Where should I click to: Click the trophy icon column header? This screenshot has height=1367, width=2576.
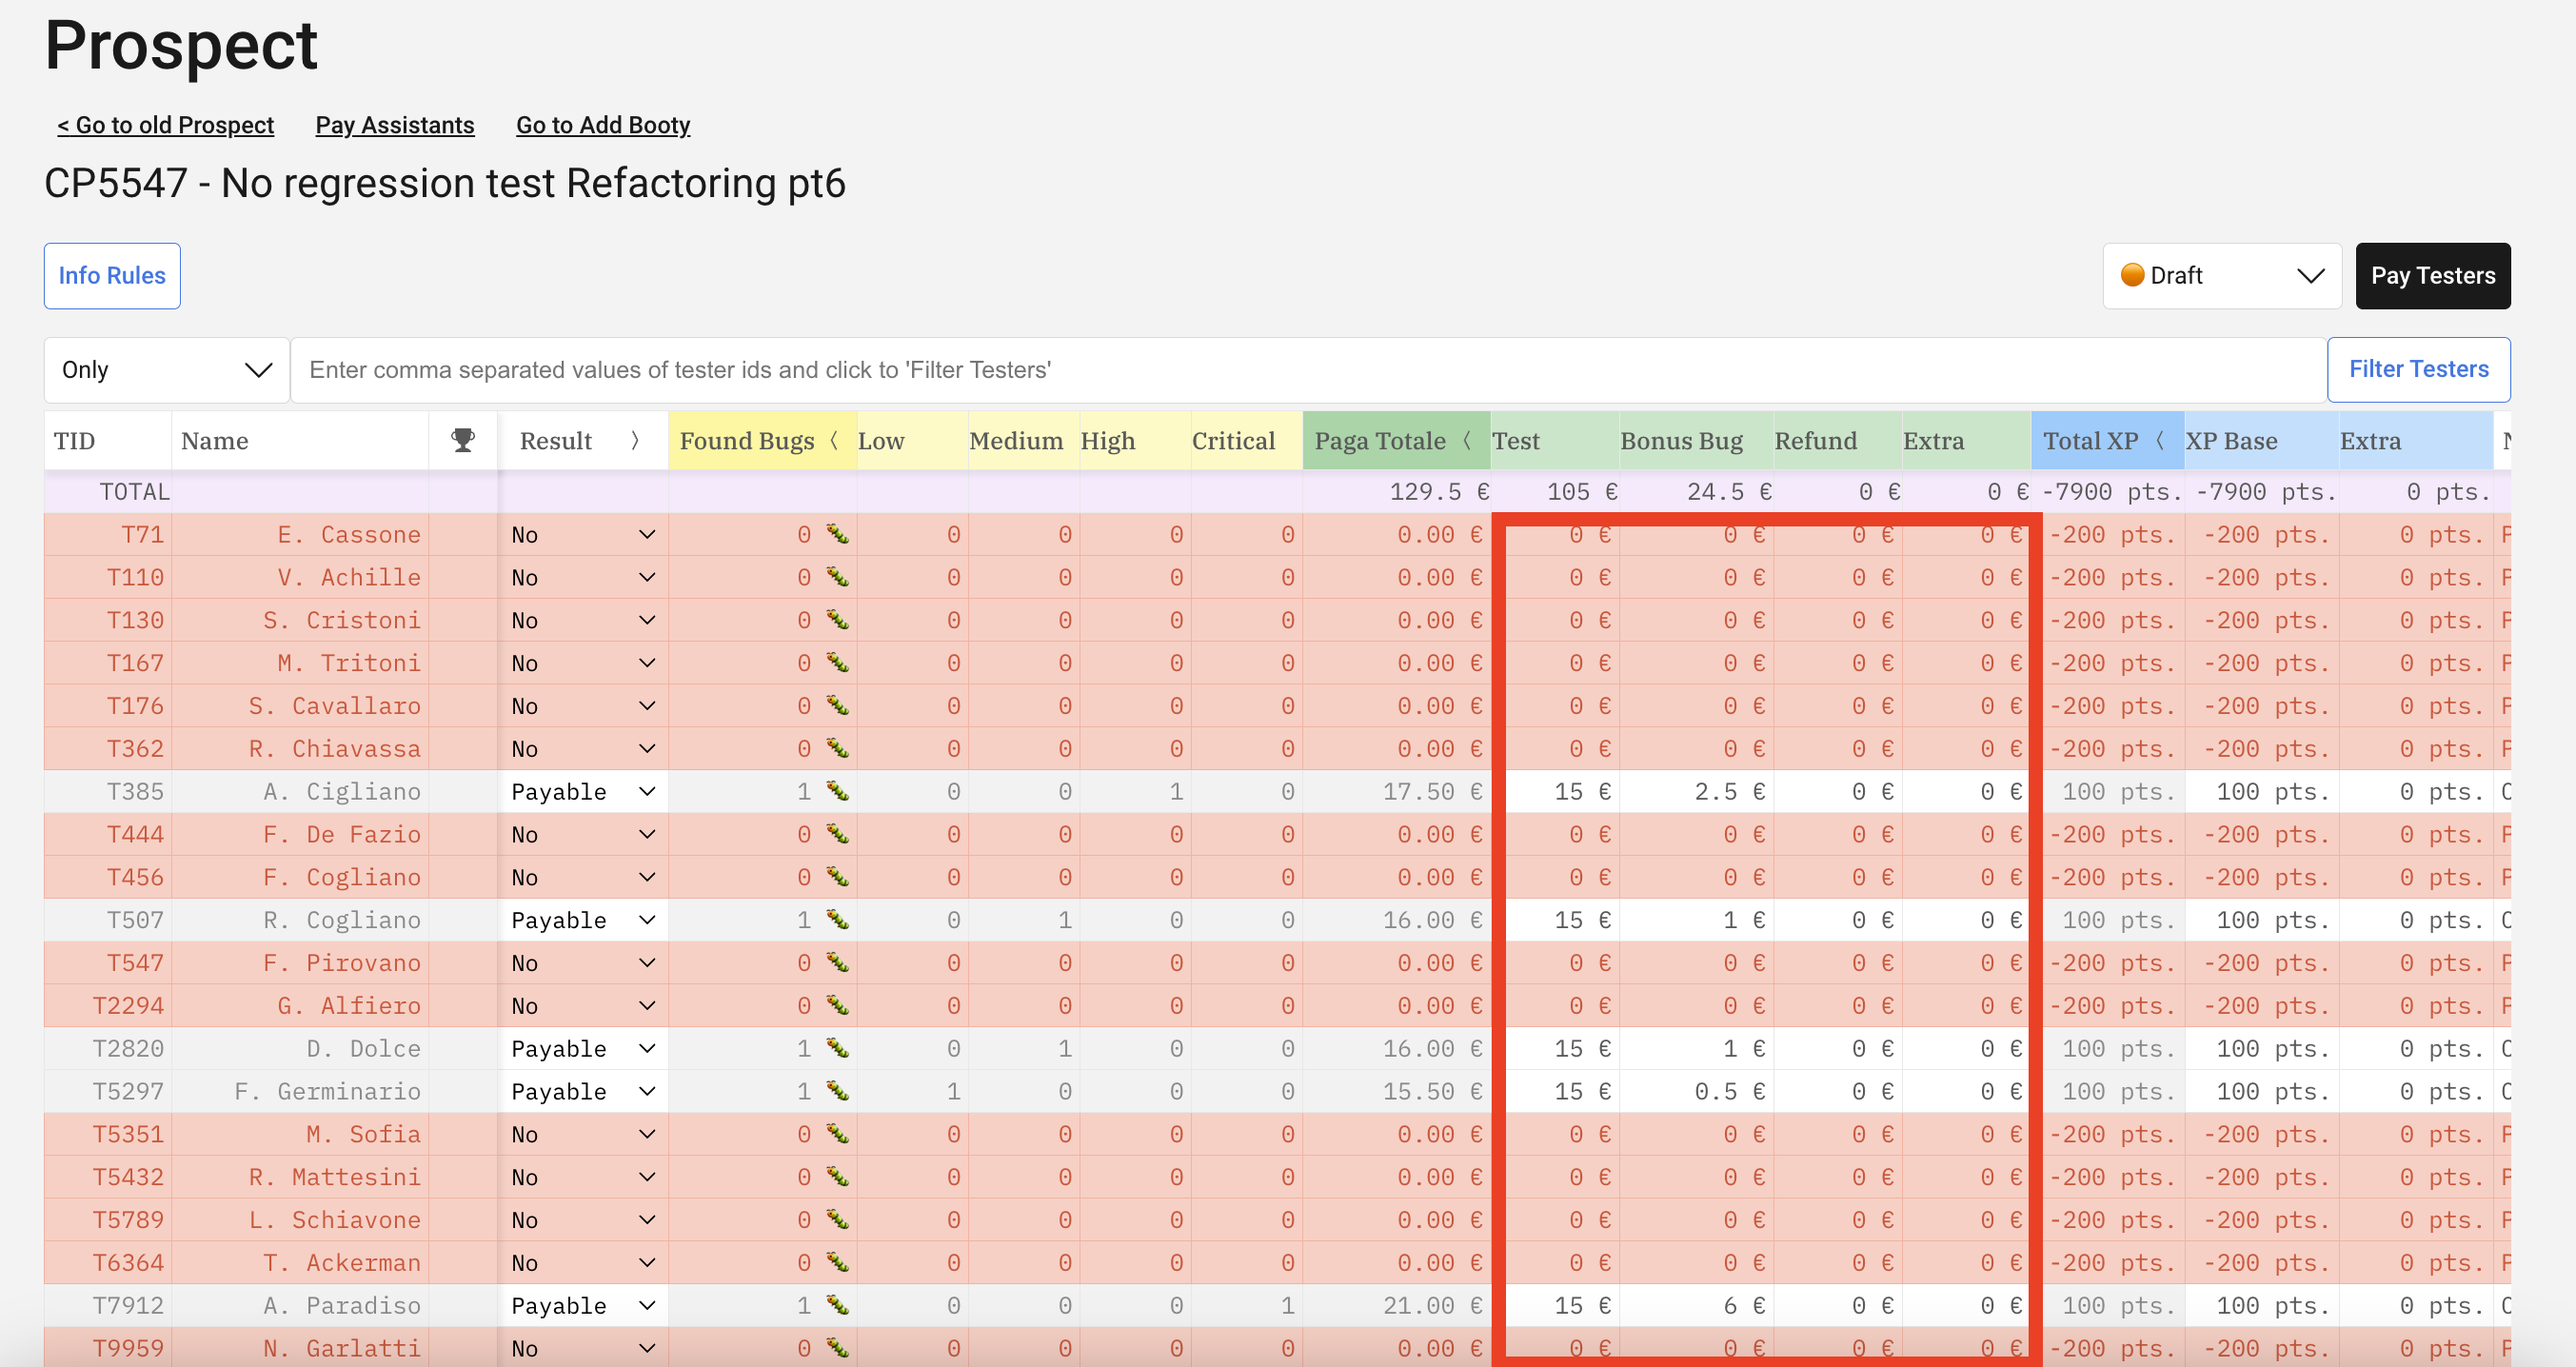[x=462, y=440]
